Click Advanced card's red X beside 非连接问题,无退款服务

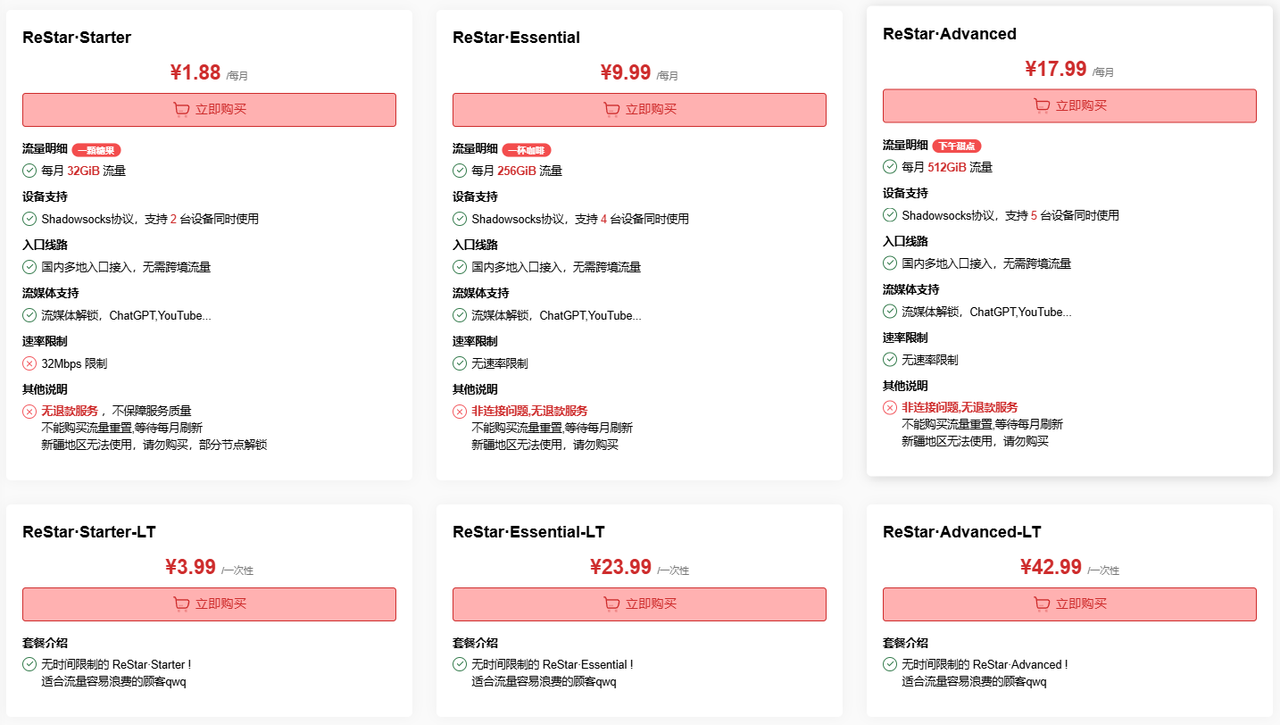[x=890, y=407]
